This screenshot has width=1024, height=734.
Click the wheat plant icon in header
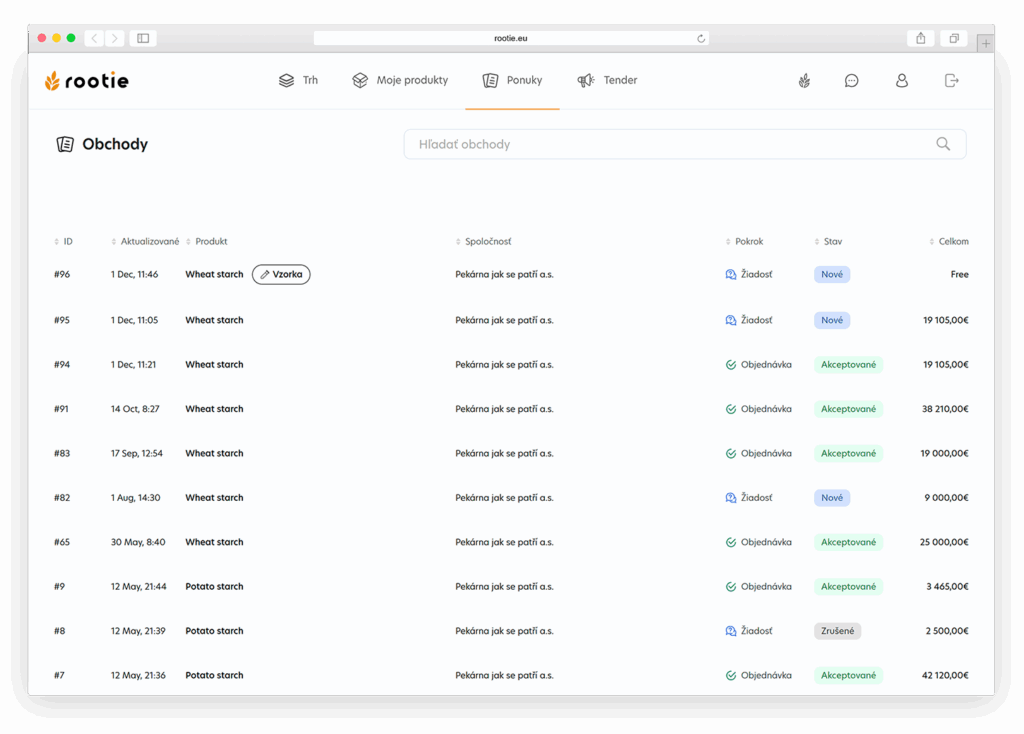tap(804, 81)
